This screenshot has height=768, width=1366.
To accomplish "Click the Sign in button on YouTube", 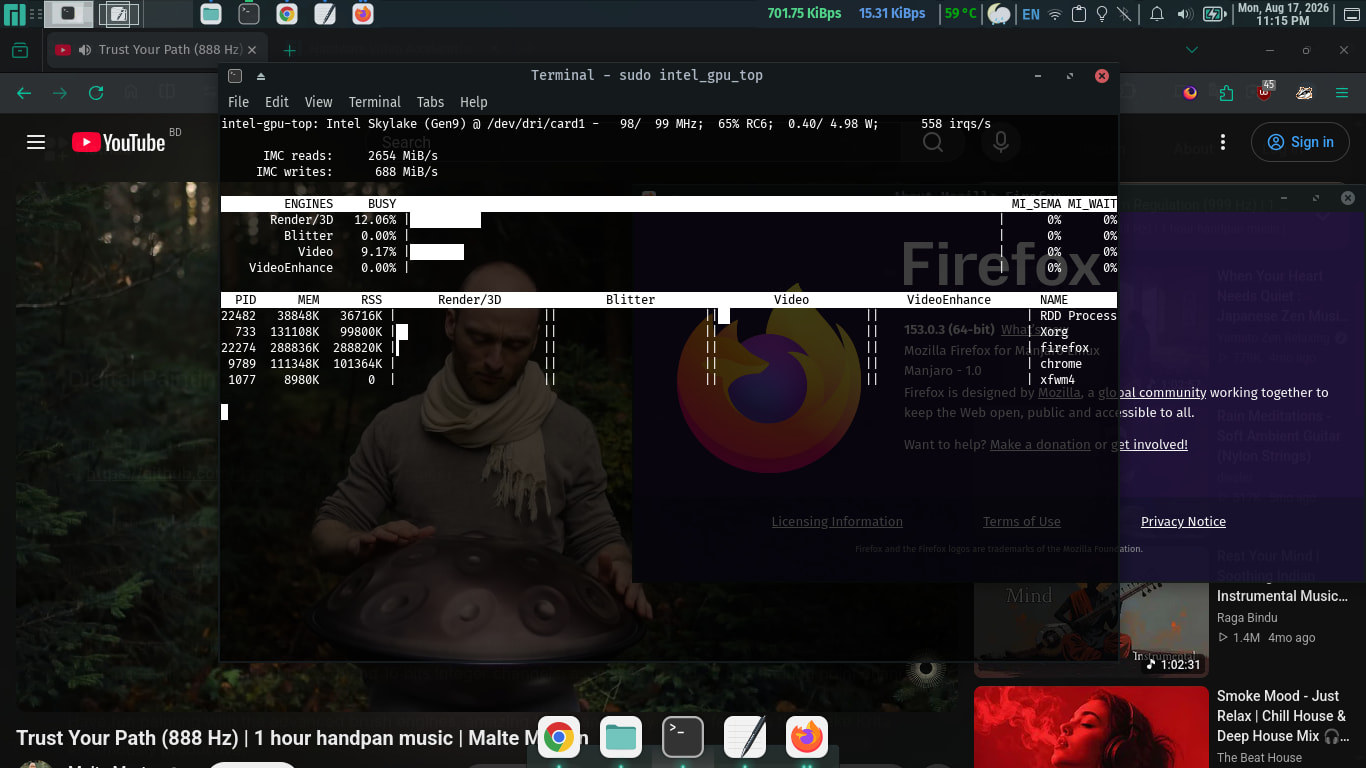I will point(1300,142).
